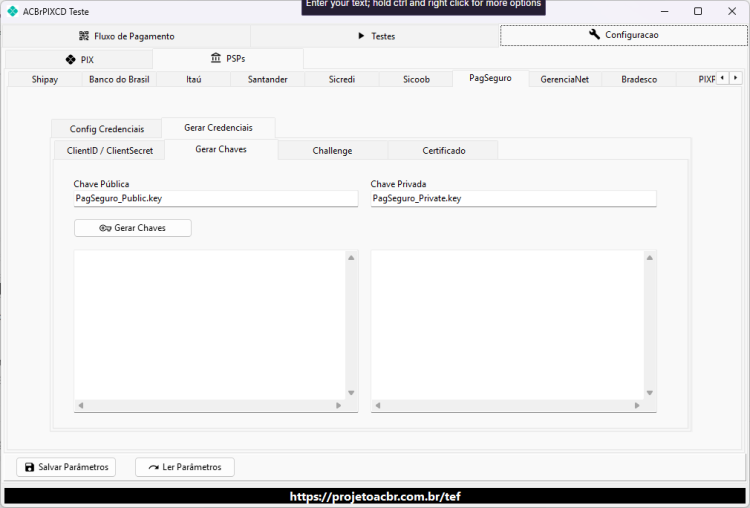This screenshot has height=508, width=750.
Task: Open the Config Credenciais tab
Action: 107,129
